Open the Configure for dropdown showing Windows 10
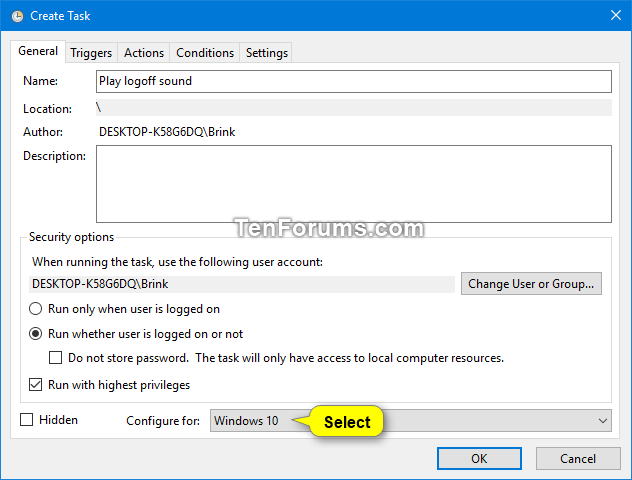 (410, 421)
